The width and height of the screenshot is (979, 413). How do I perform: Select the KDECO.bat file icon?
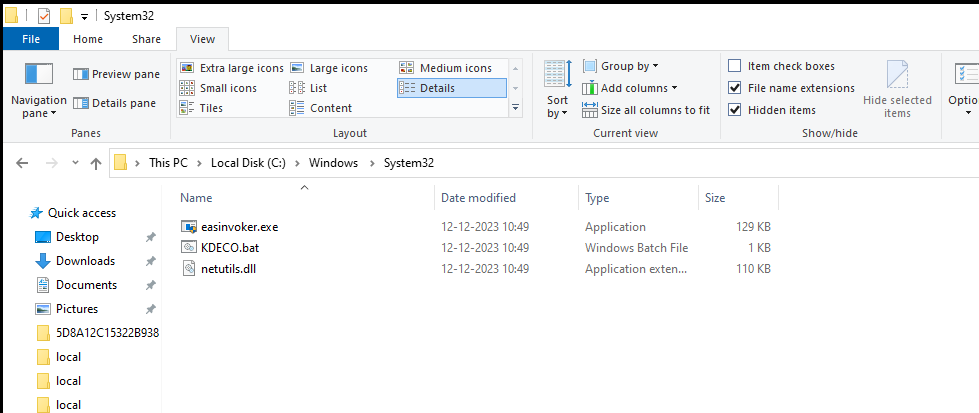tap(189, 248)
